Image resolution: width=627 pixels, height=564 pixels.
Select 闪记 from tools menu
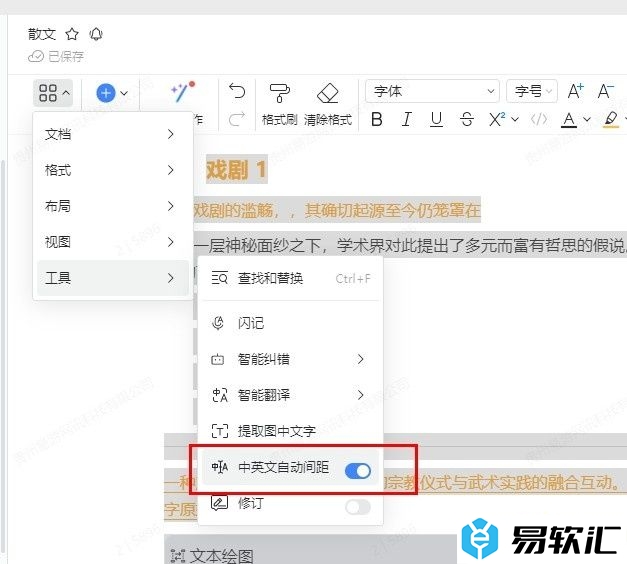[x=291, y=323]
